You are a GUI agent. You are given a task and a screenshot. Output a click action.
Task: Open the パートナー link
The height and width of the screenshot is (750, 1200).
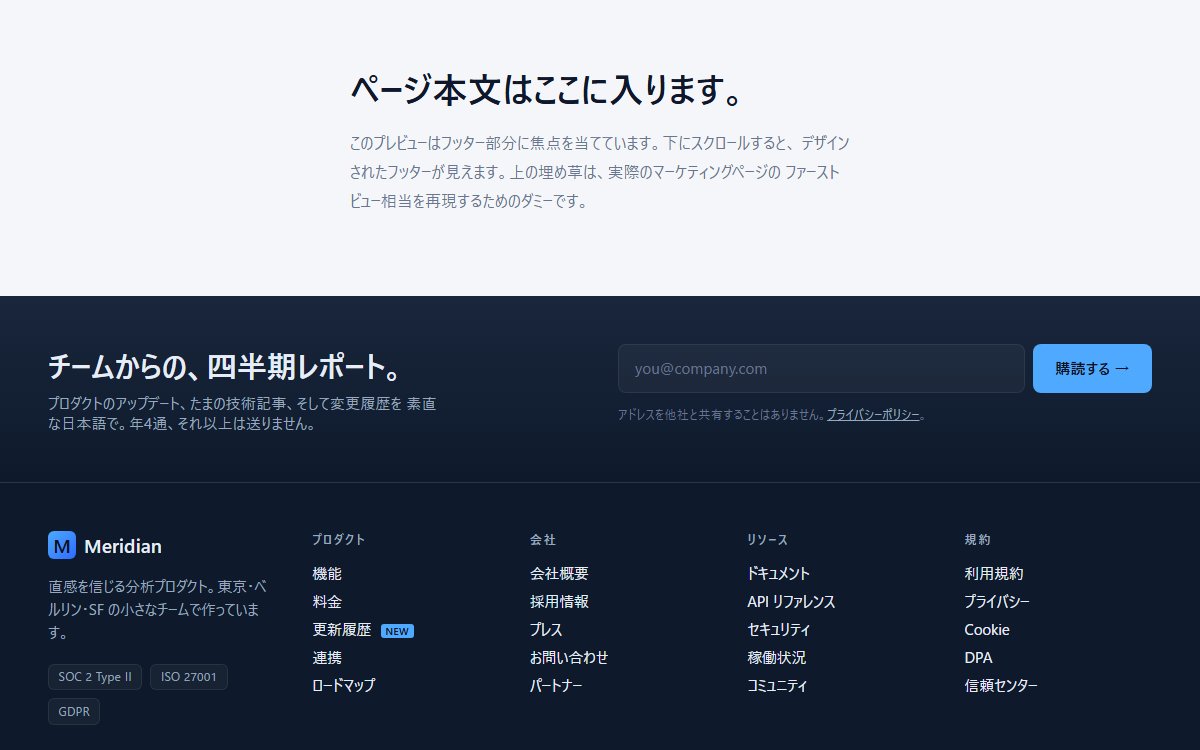(x=556, y=686)
